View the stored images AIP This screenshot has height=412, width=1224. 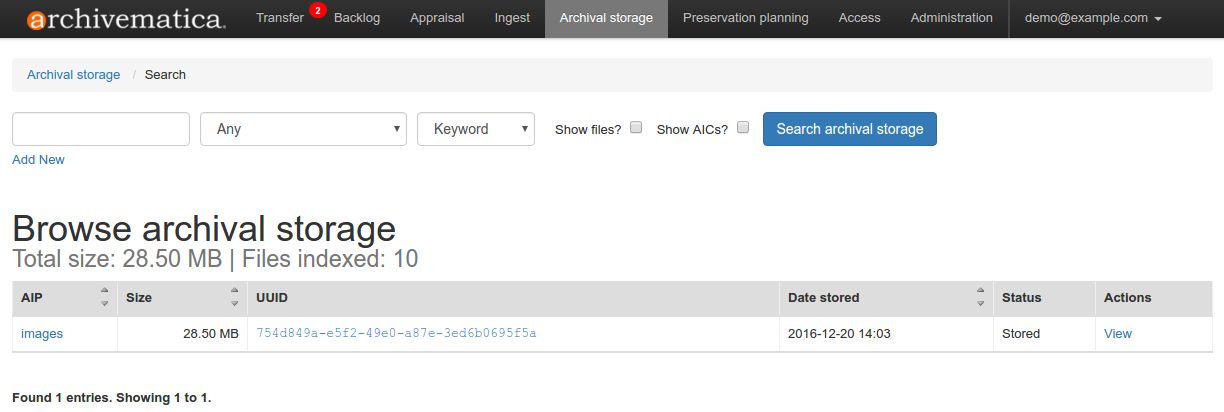[x=1117, y=334]
